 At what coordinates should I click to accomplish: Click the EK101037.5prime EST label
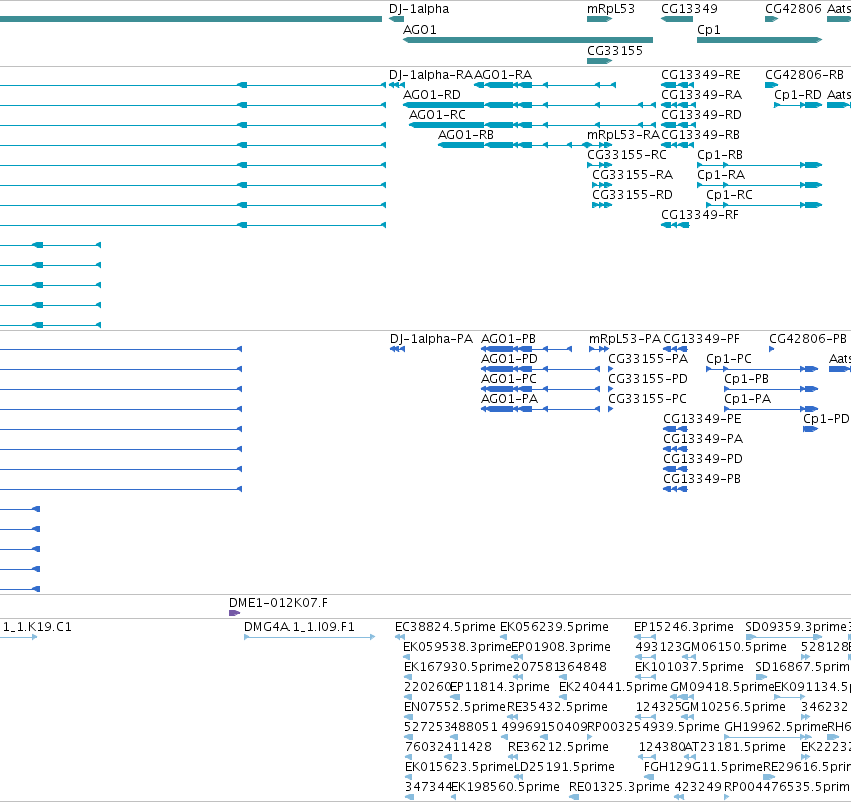coord(689,667)
